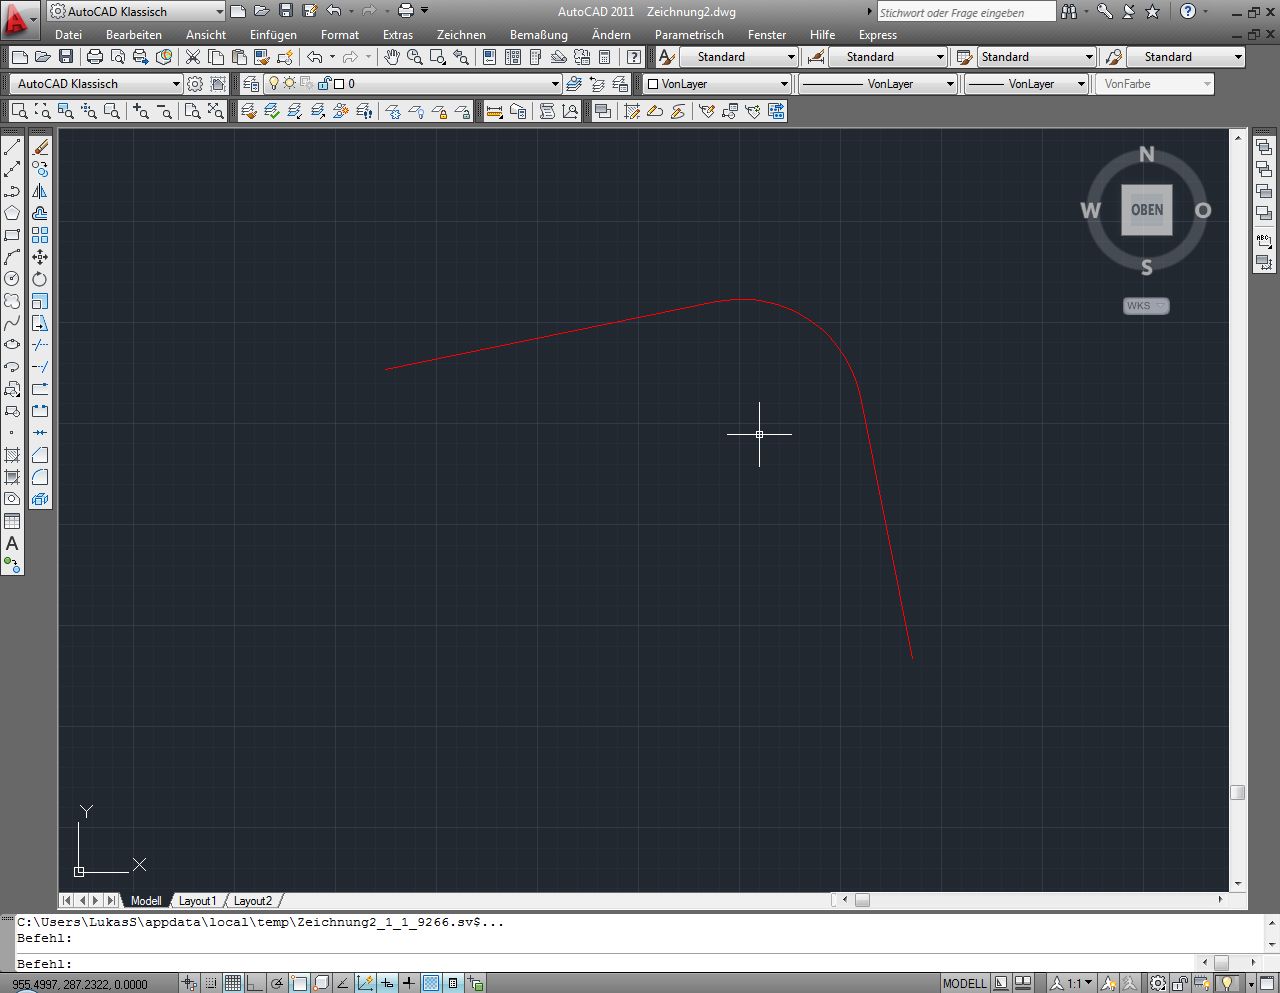
Task: Expand the layer selection dropdown
Action: (x=554, y=84)
